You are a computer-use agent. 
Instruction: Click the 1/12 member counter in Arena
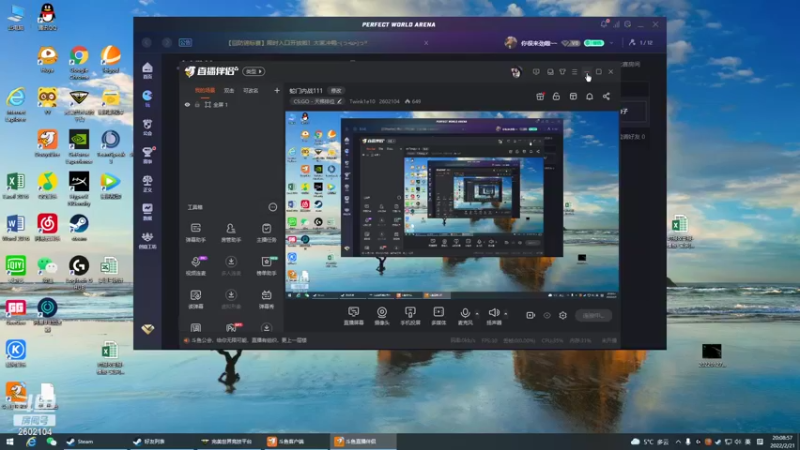click(x=641, y=43)
